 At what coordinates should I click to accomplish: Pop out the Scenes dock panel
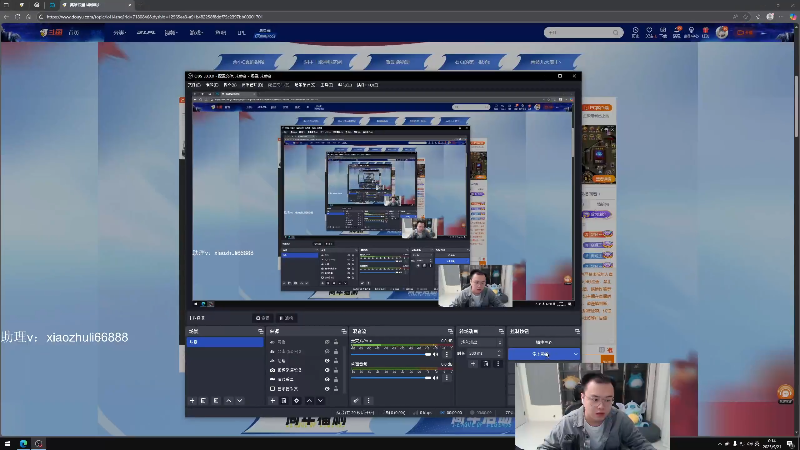click(260, 332)
